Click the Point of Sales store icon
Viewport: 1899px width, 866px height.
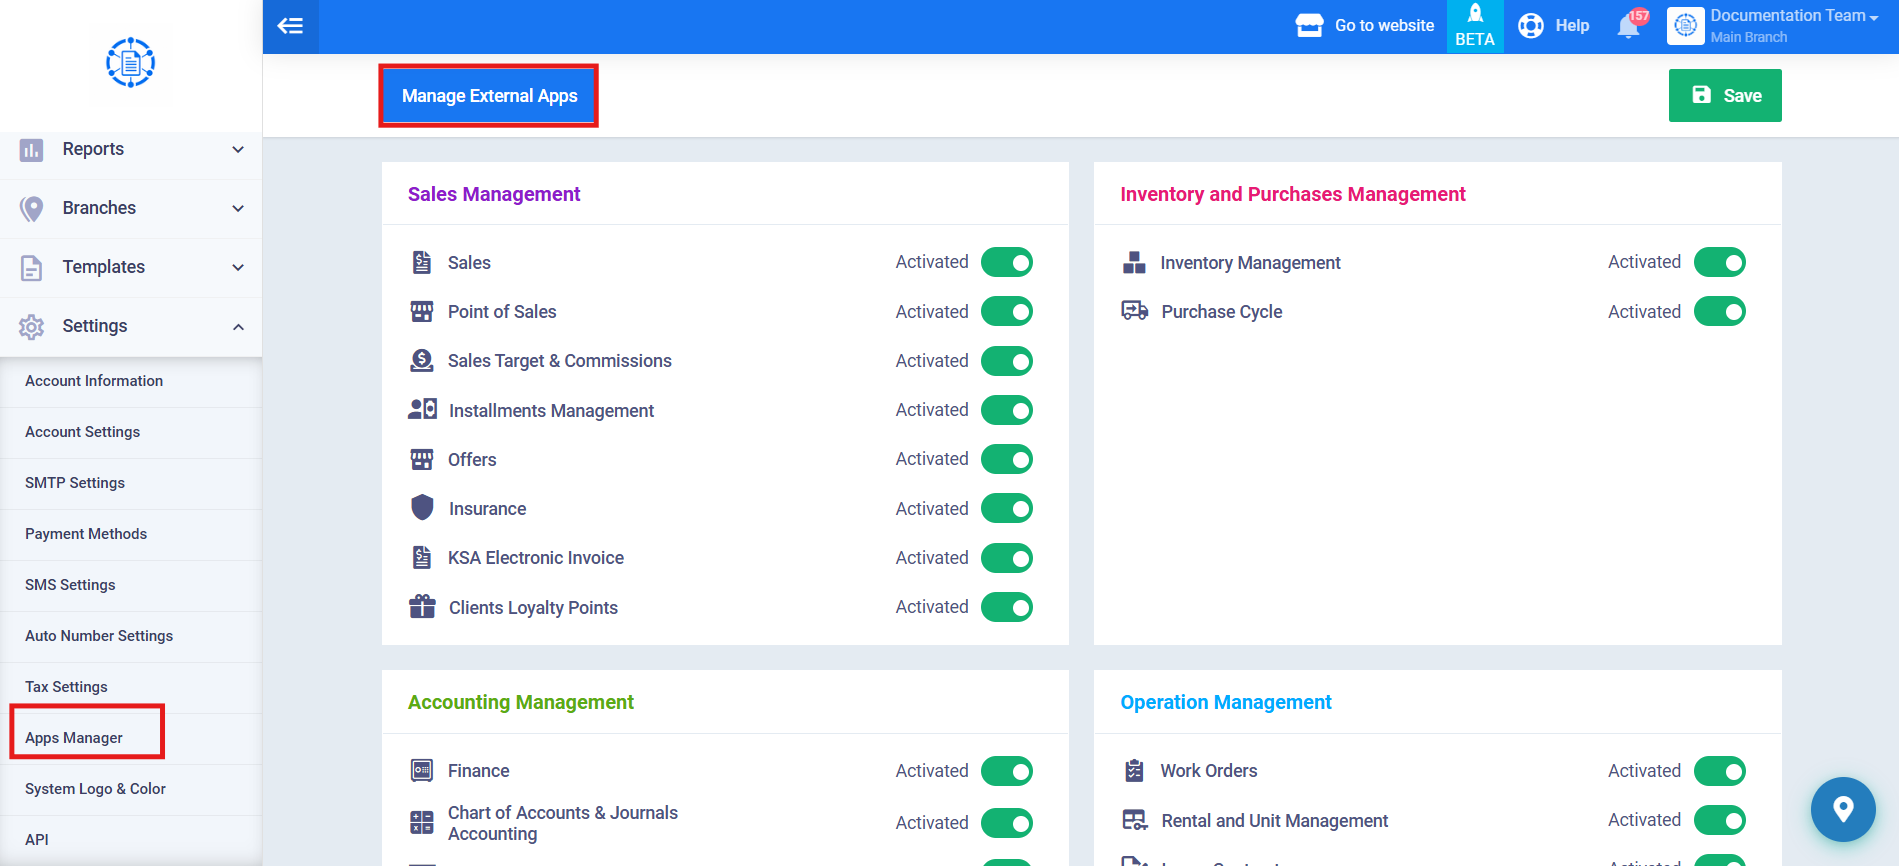point(422,312)
